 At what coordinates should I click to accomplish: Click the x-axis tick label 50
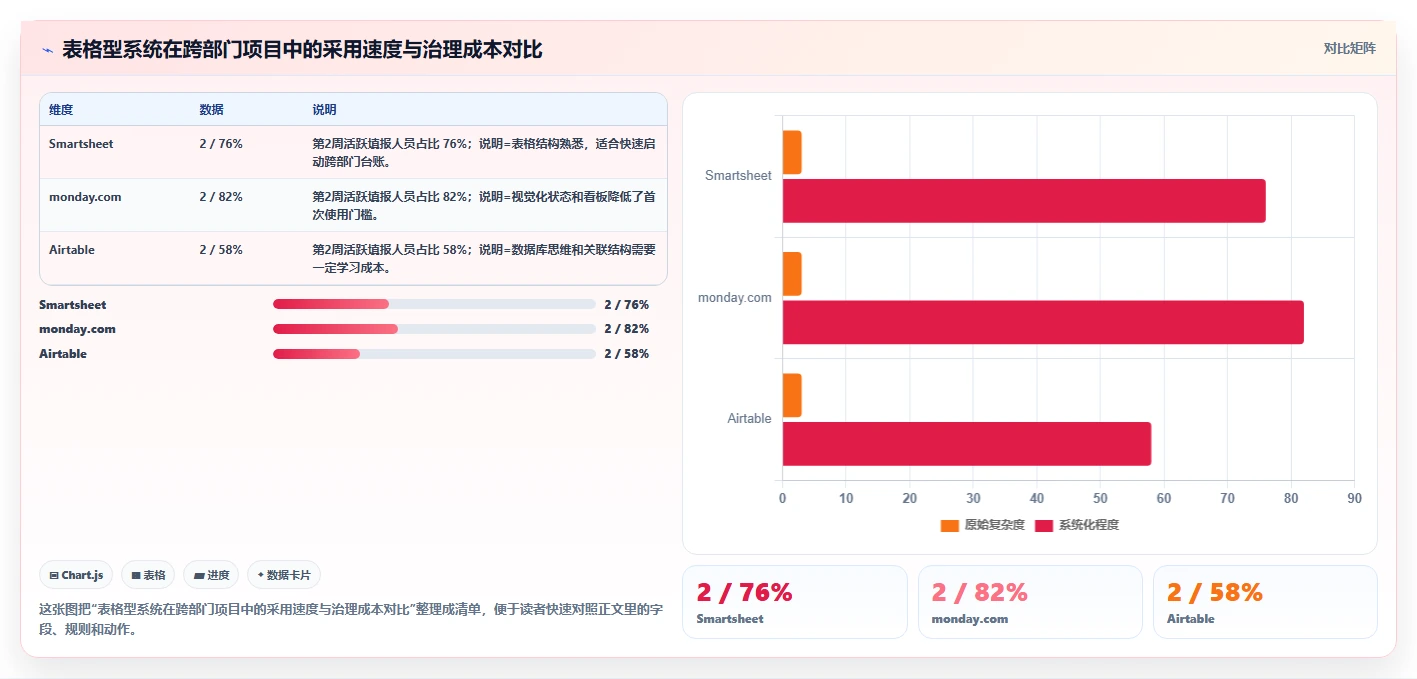(1100, 498)
